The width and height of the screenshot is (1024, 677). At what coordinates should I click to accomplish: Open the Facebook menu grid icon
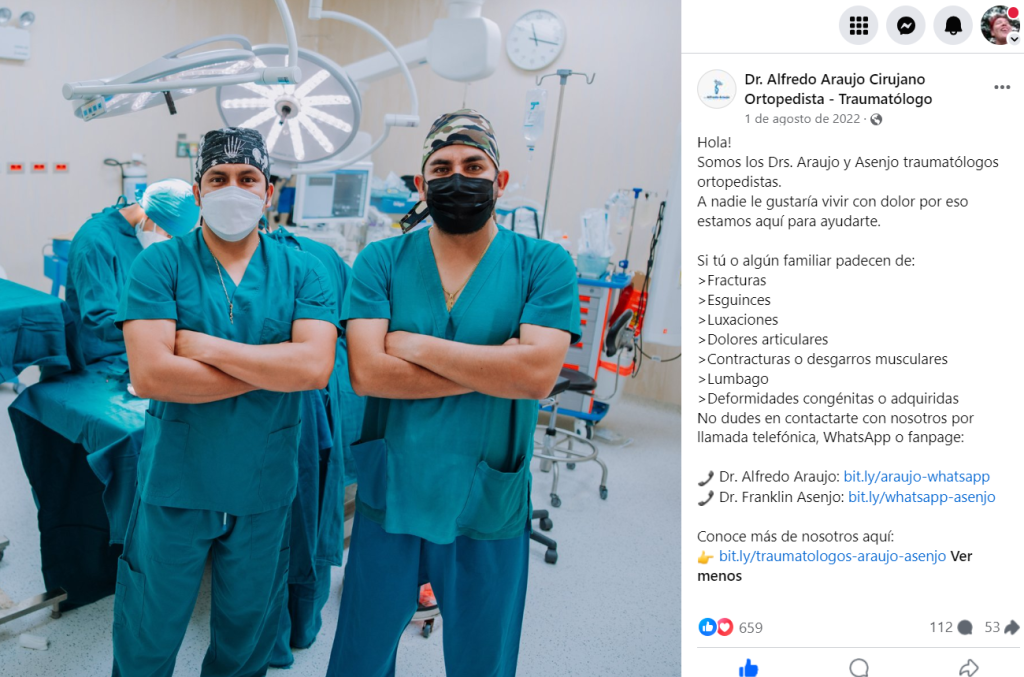click(x=858, y=26)
